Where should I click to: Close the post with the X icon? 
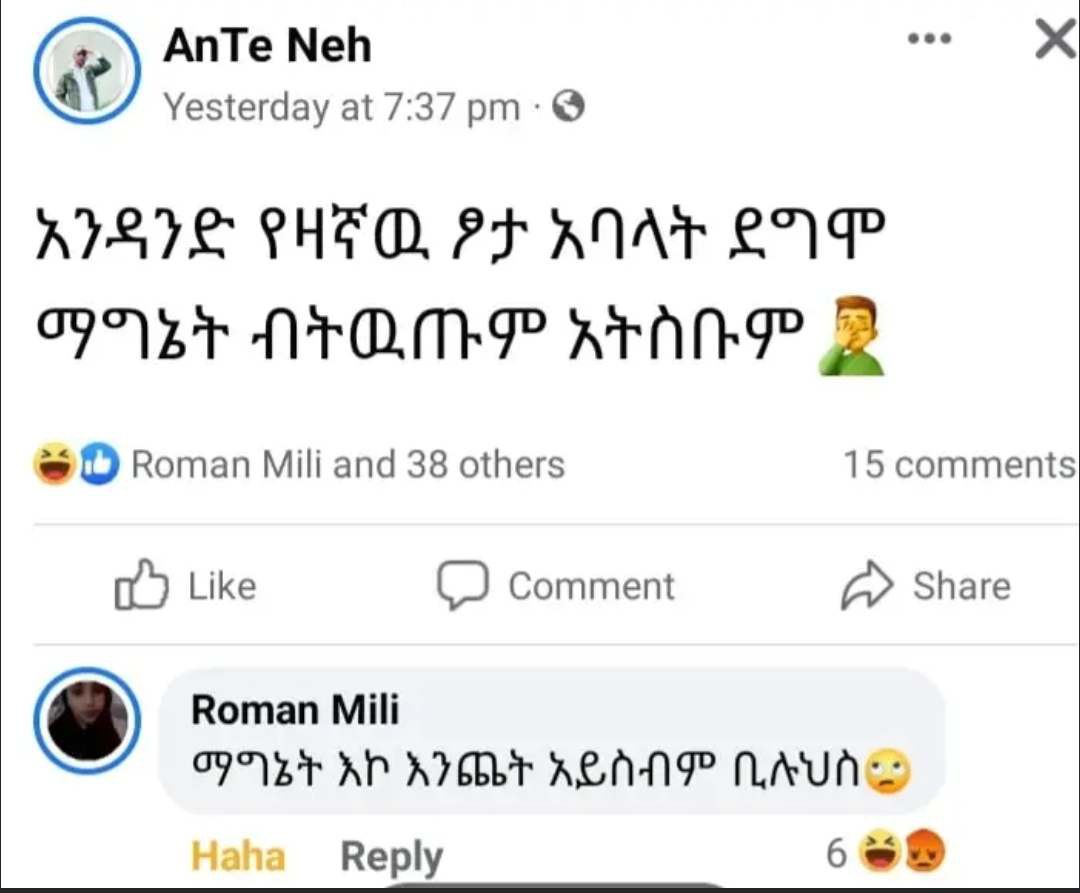click(x=1056, y=39)
